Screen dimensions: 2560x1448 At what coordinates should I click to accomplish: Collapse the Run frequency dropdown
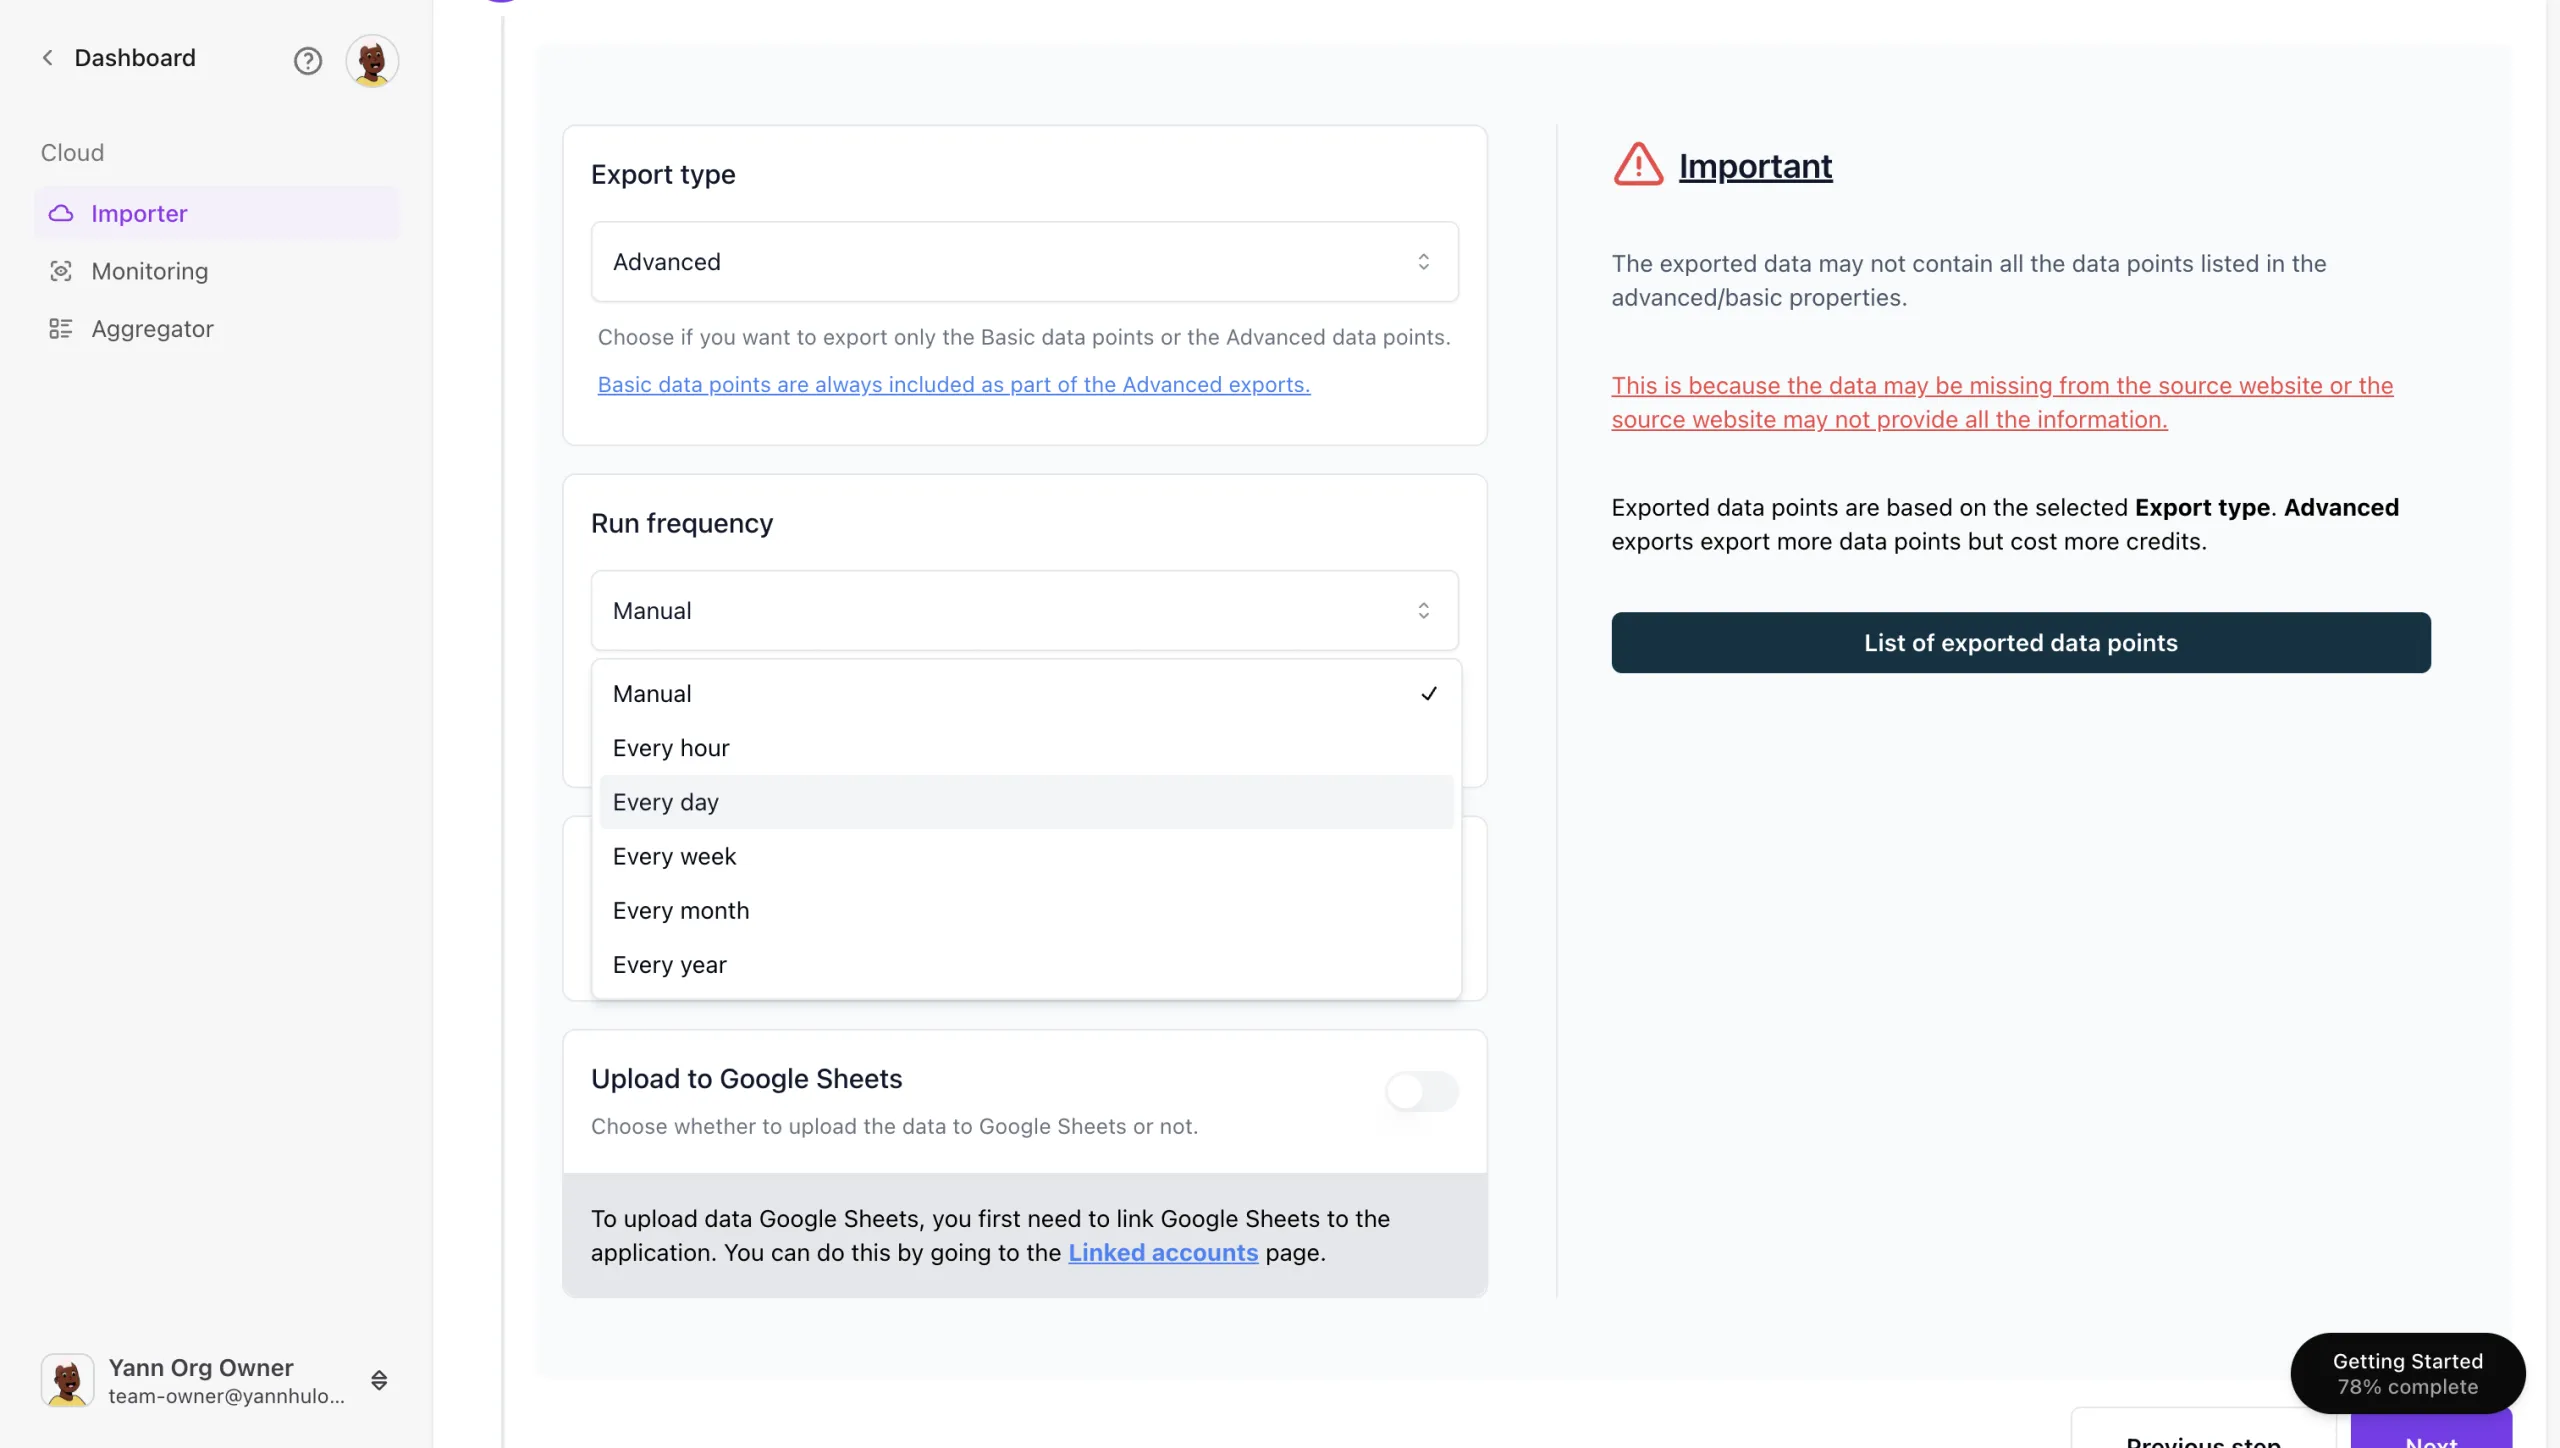[x=1024, y=611]
